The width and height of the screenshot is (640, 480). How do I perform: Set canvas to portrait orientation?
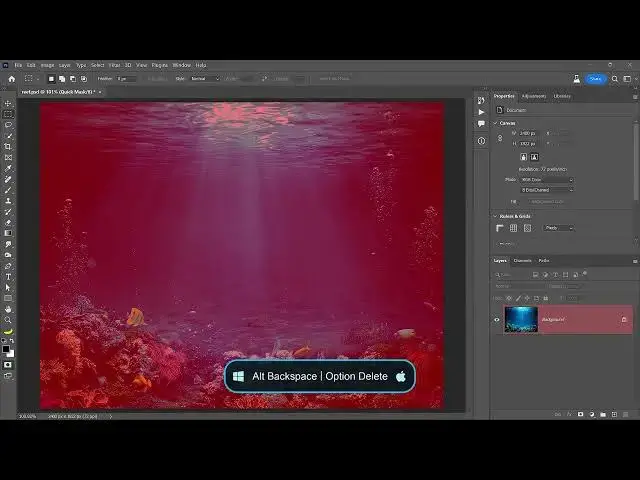click(x=524, y=157)
